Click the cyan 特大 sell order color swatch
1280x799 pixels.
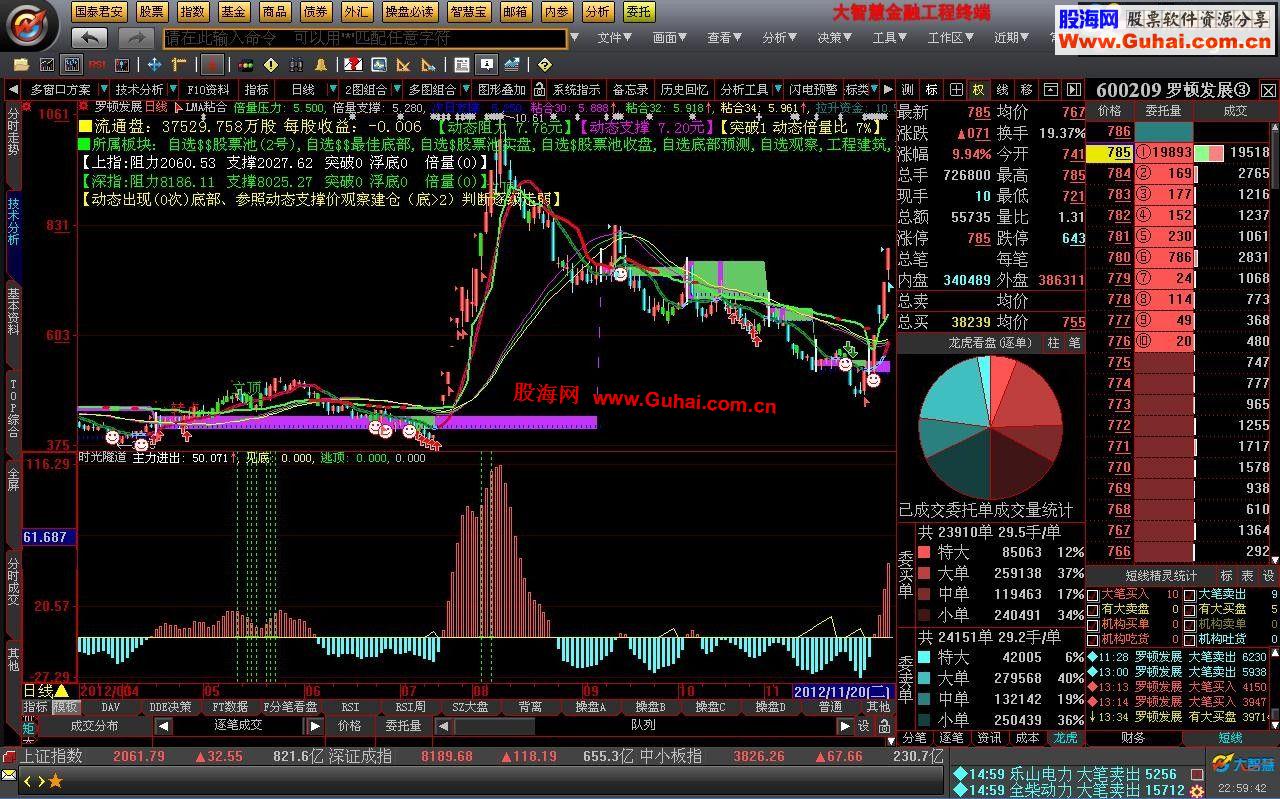click(924, 657)
